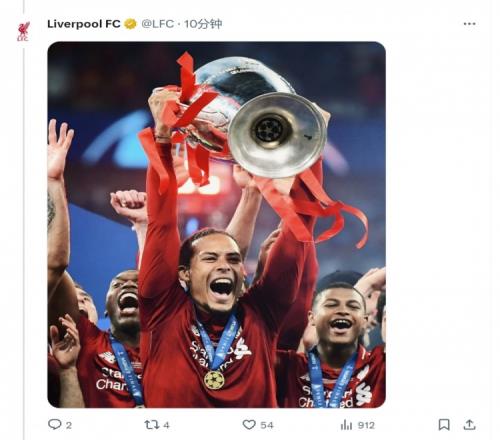Viewport: 500px width, 440px height.
Task: Click the gold medal in the photo
Action: pyautogui.click(x=214, y=380)
